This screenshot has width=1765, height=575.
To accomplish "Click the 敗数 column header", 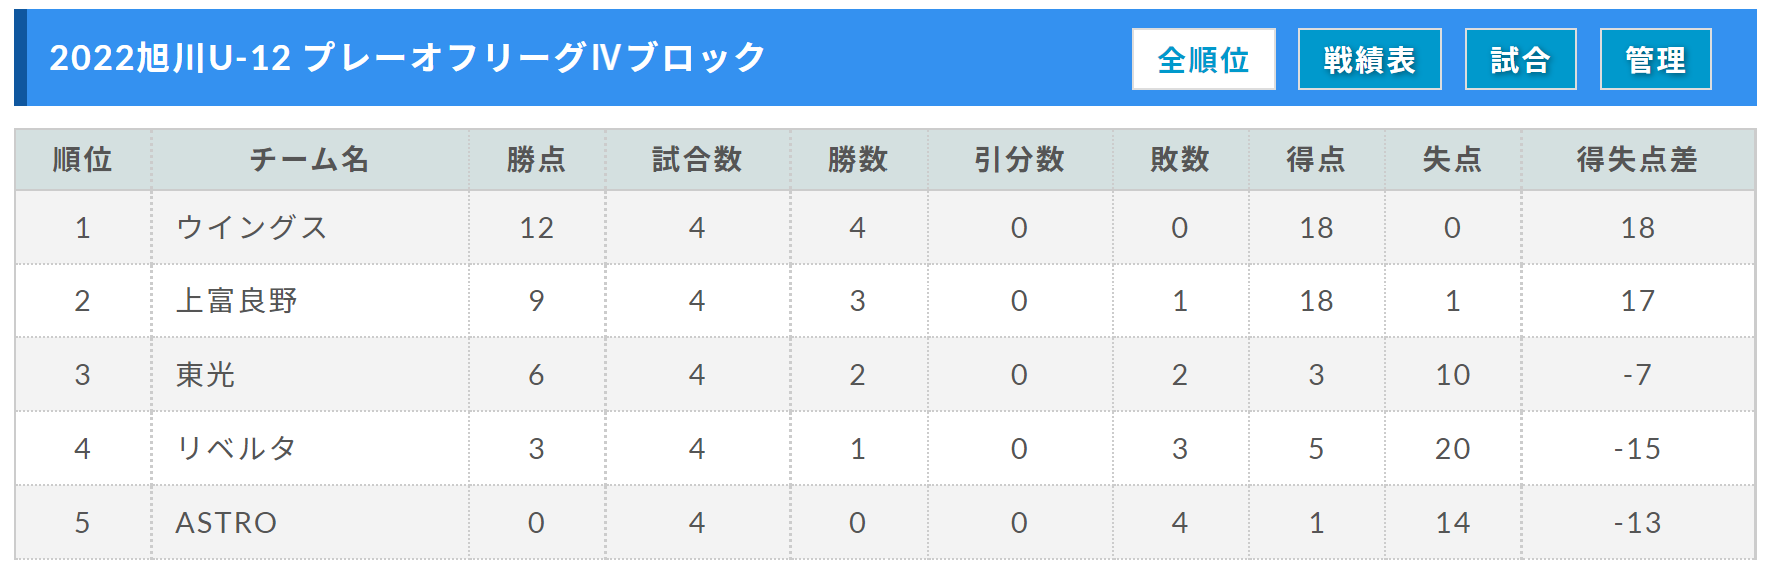I will point(1180,159).
